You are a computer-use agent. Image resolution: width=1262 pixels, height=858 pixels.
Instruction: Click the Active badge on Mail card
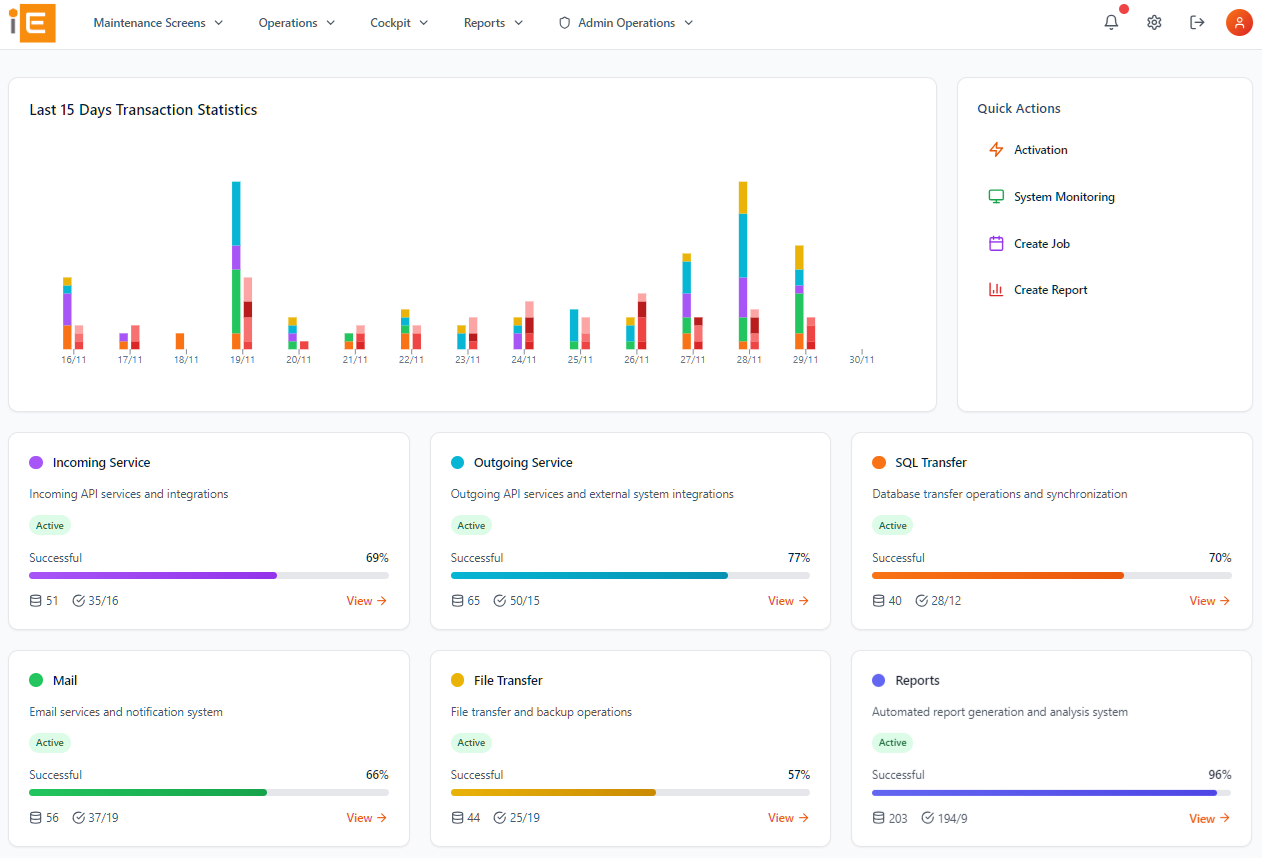tap(49, 742)
